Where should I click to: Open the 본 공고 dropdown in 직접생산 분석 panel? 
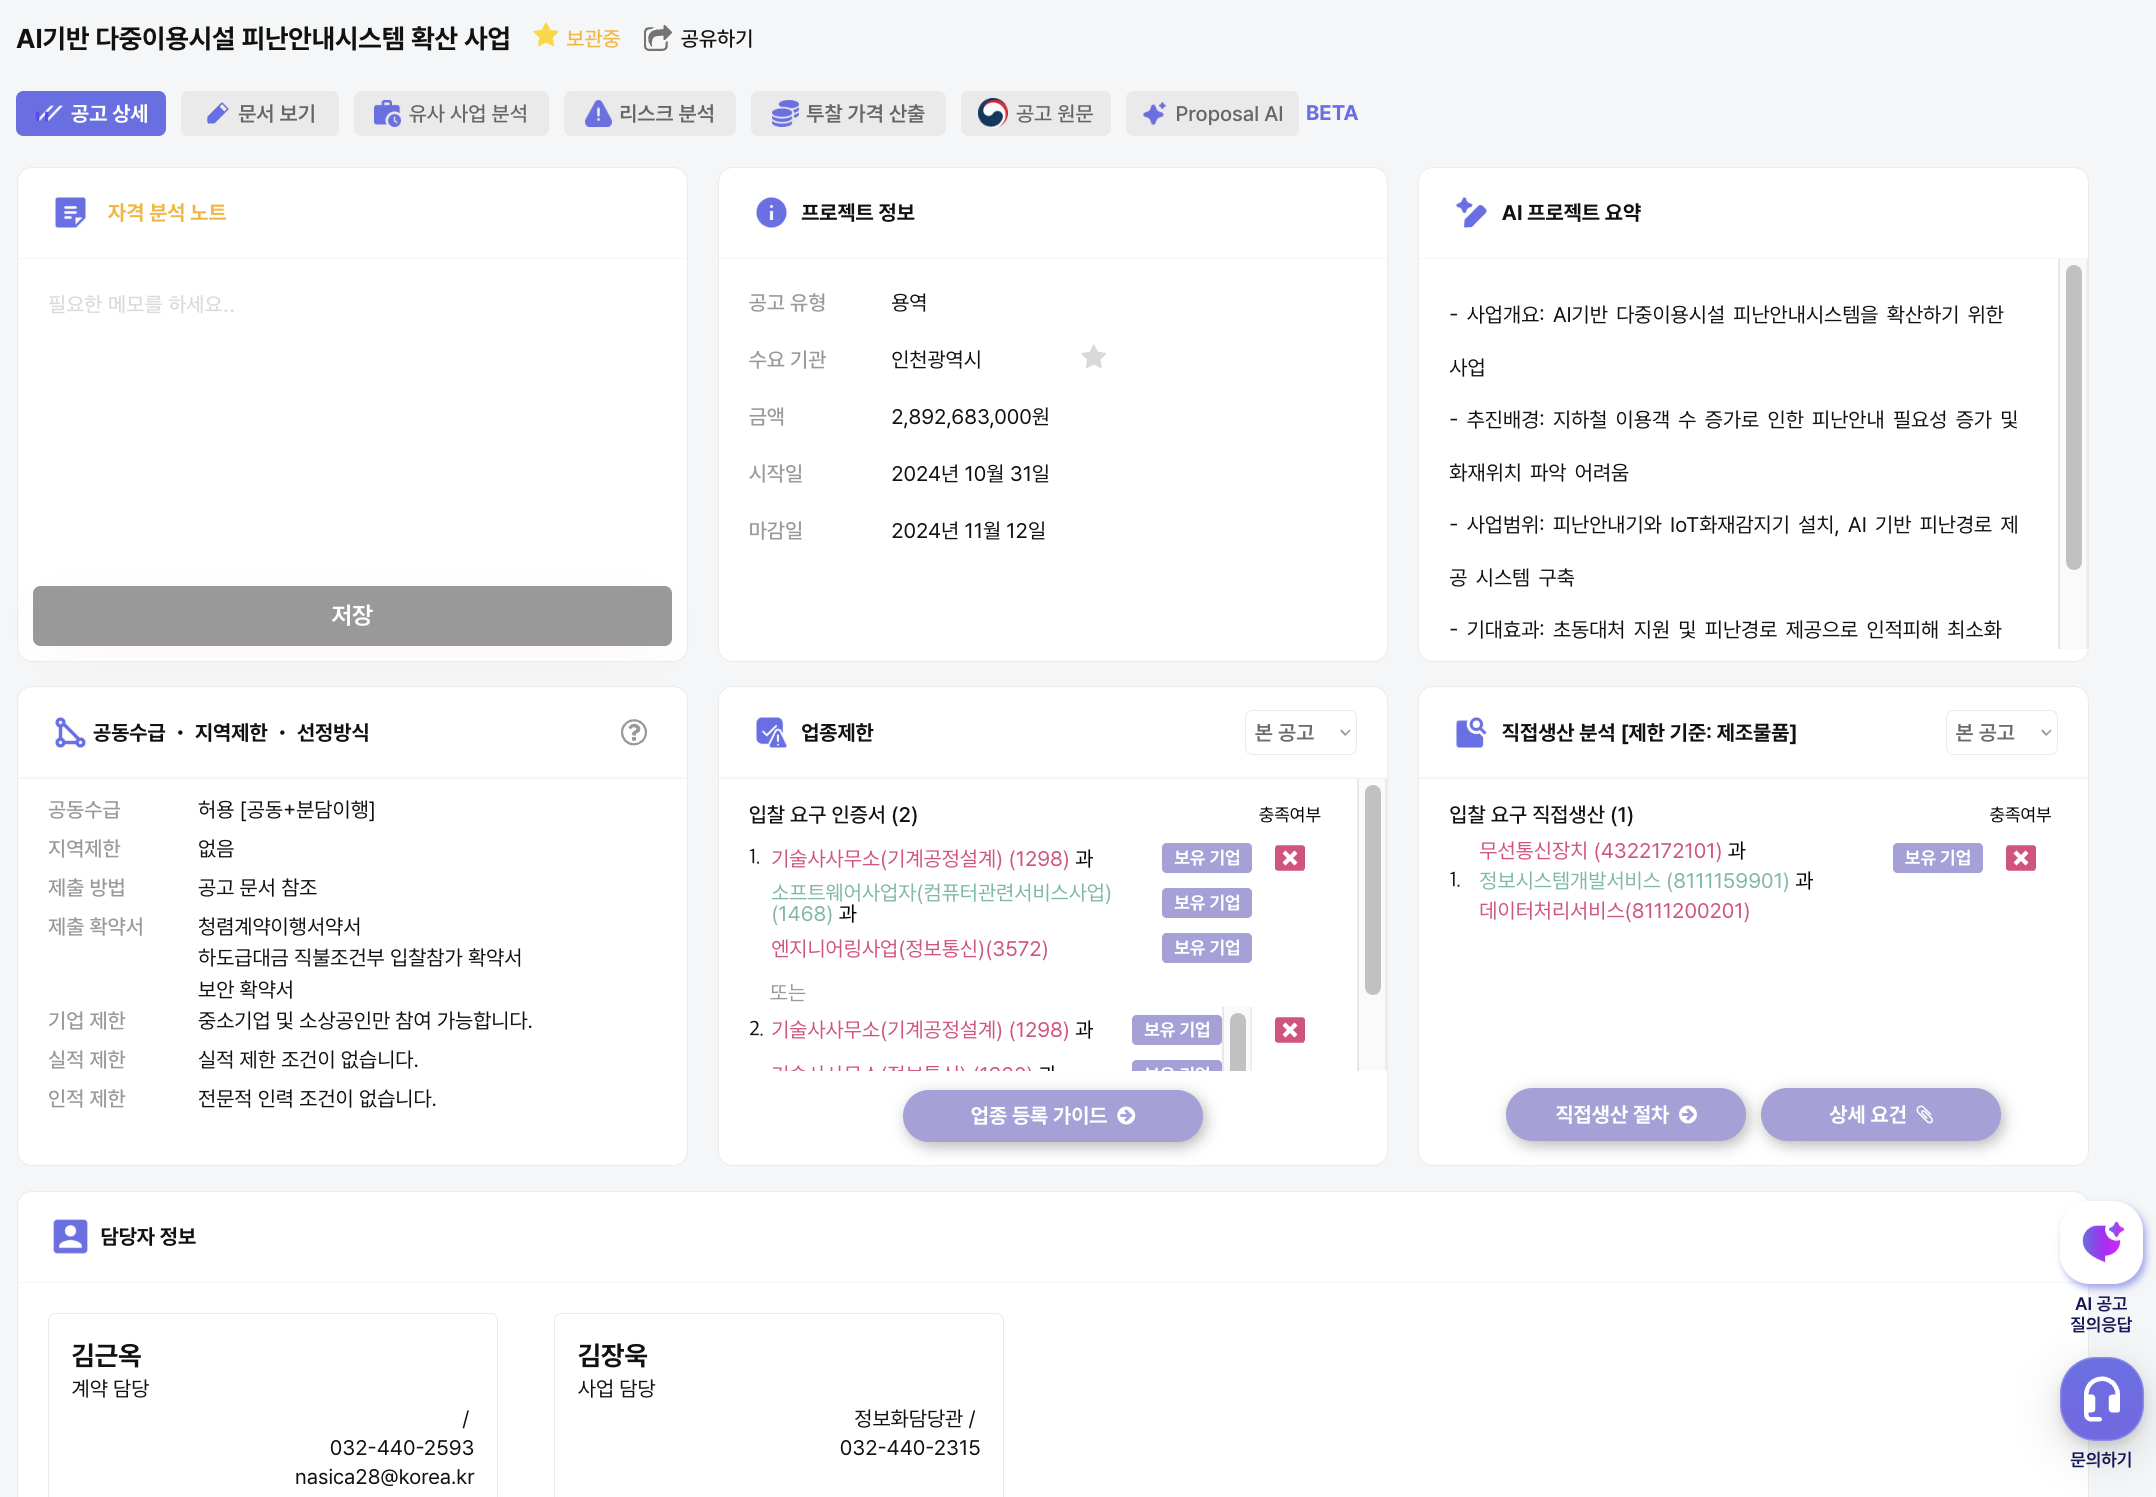pos(2001,733)
